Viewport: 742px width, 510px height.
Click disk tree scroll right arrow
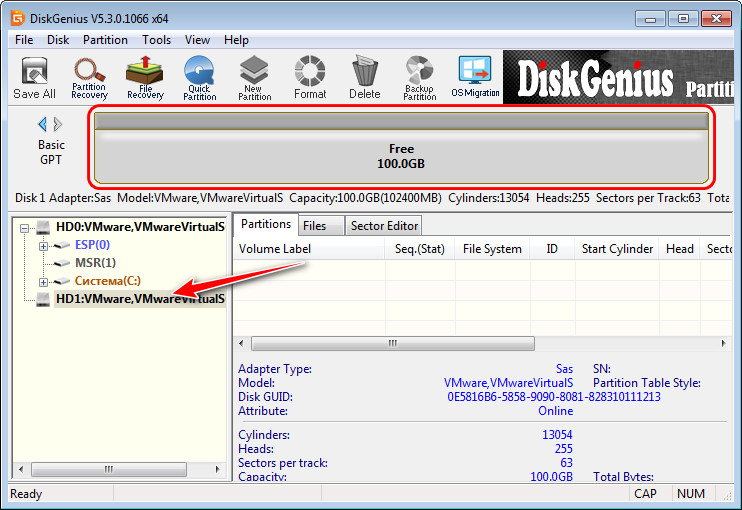217,469
